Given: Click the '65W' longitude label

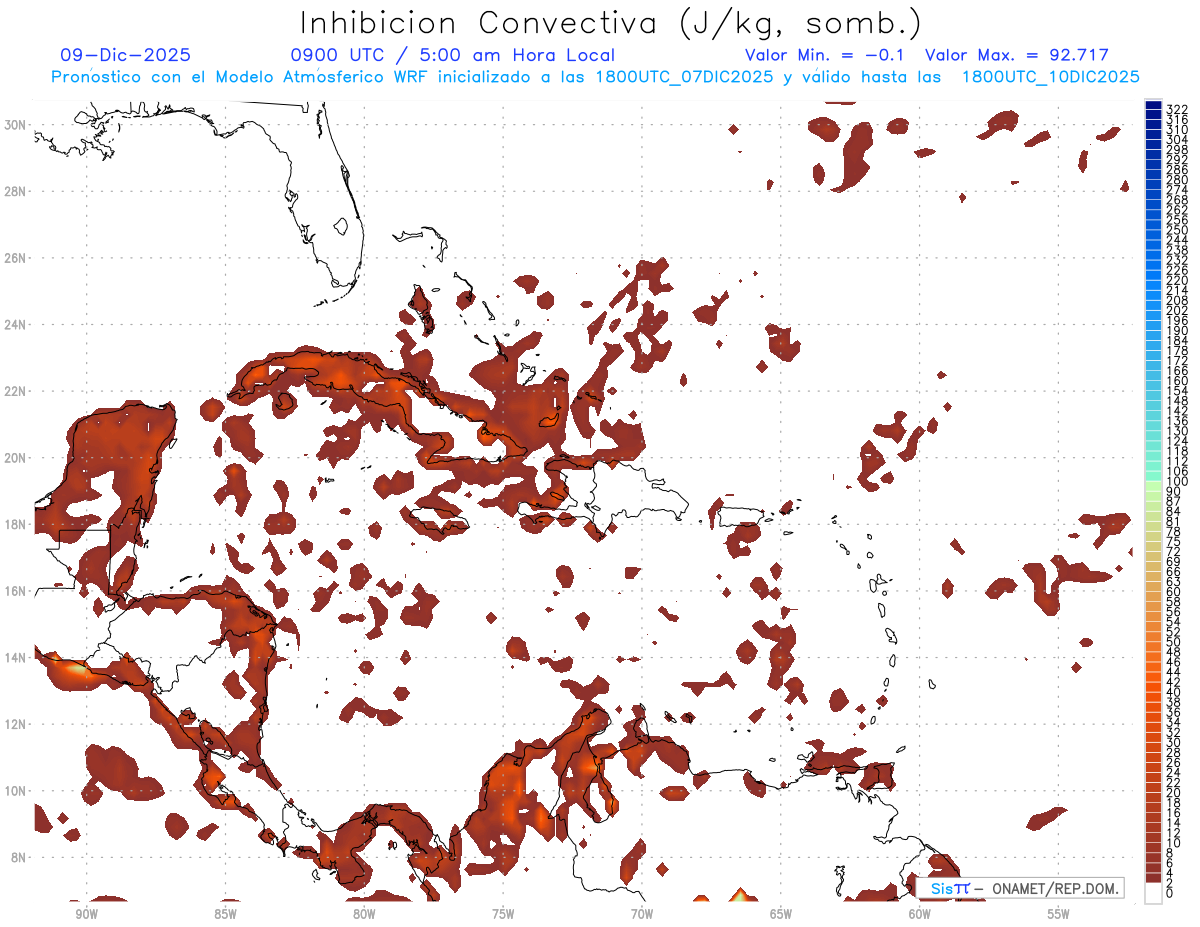Looking at the screenshot, I should coord(781,914).
